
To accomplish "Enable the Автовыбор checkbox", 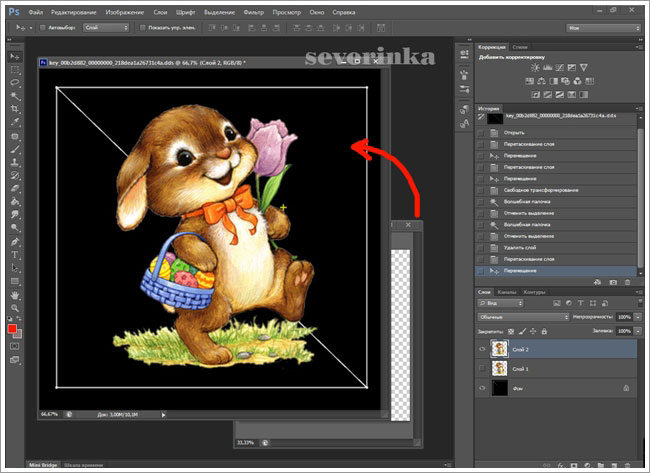I will [x=42, y=28].
